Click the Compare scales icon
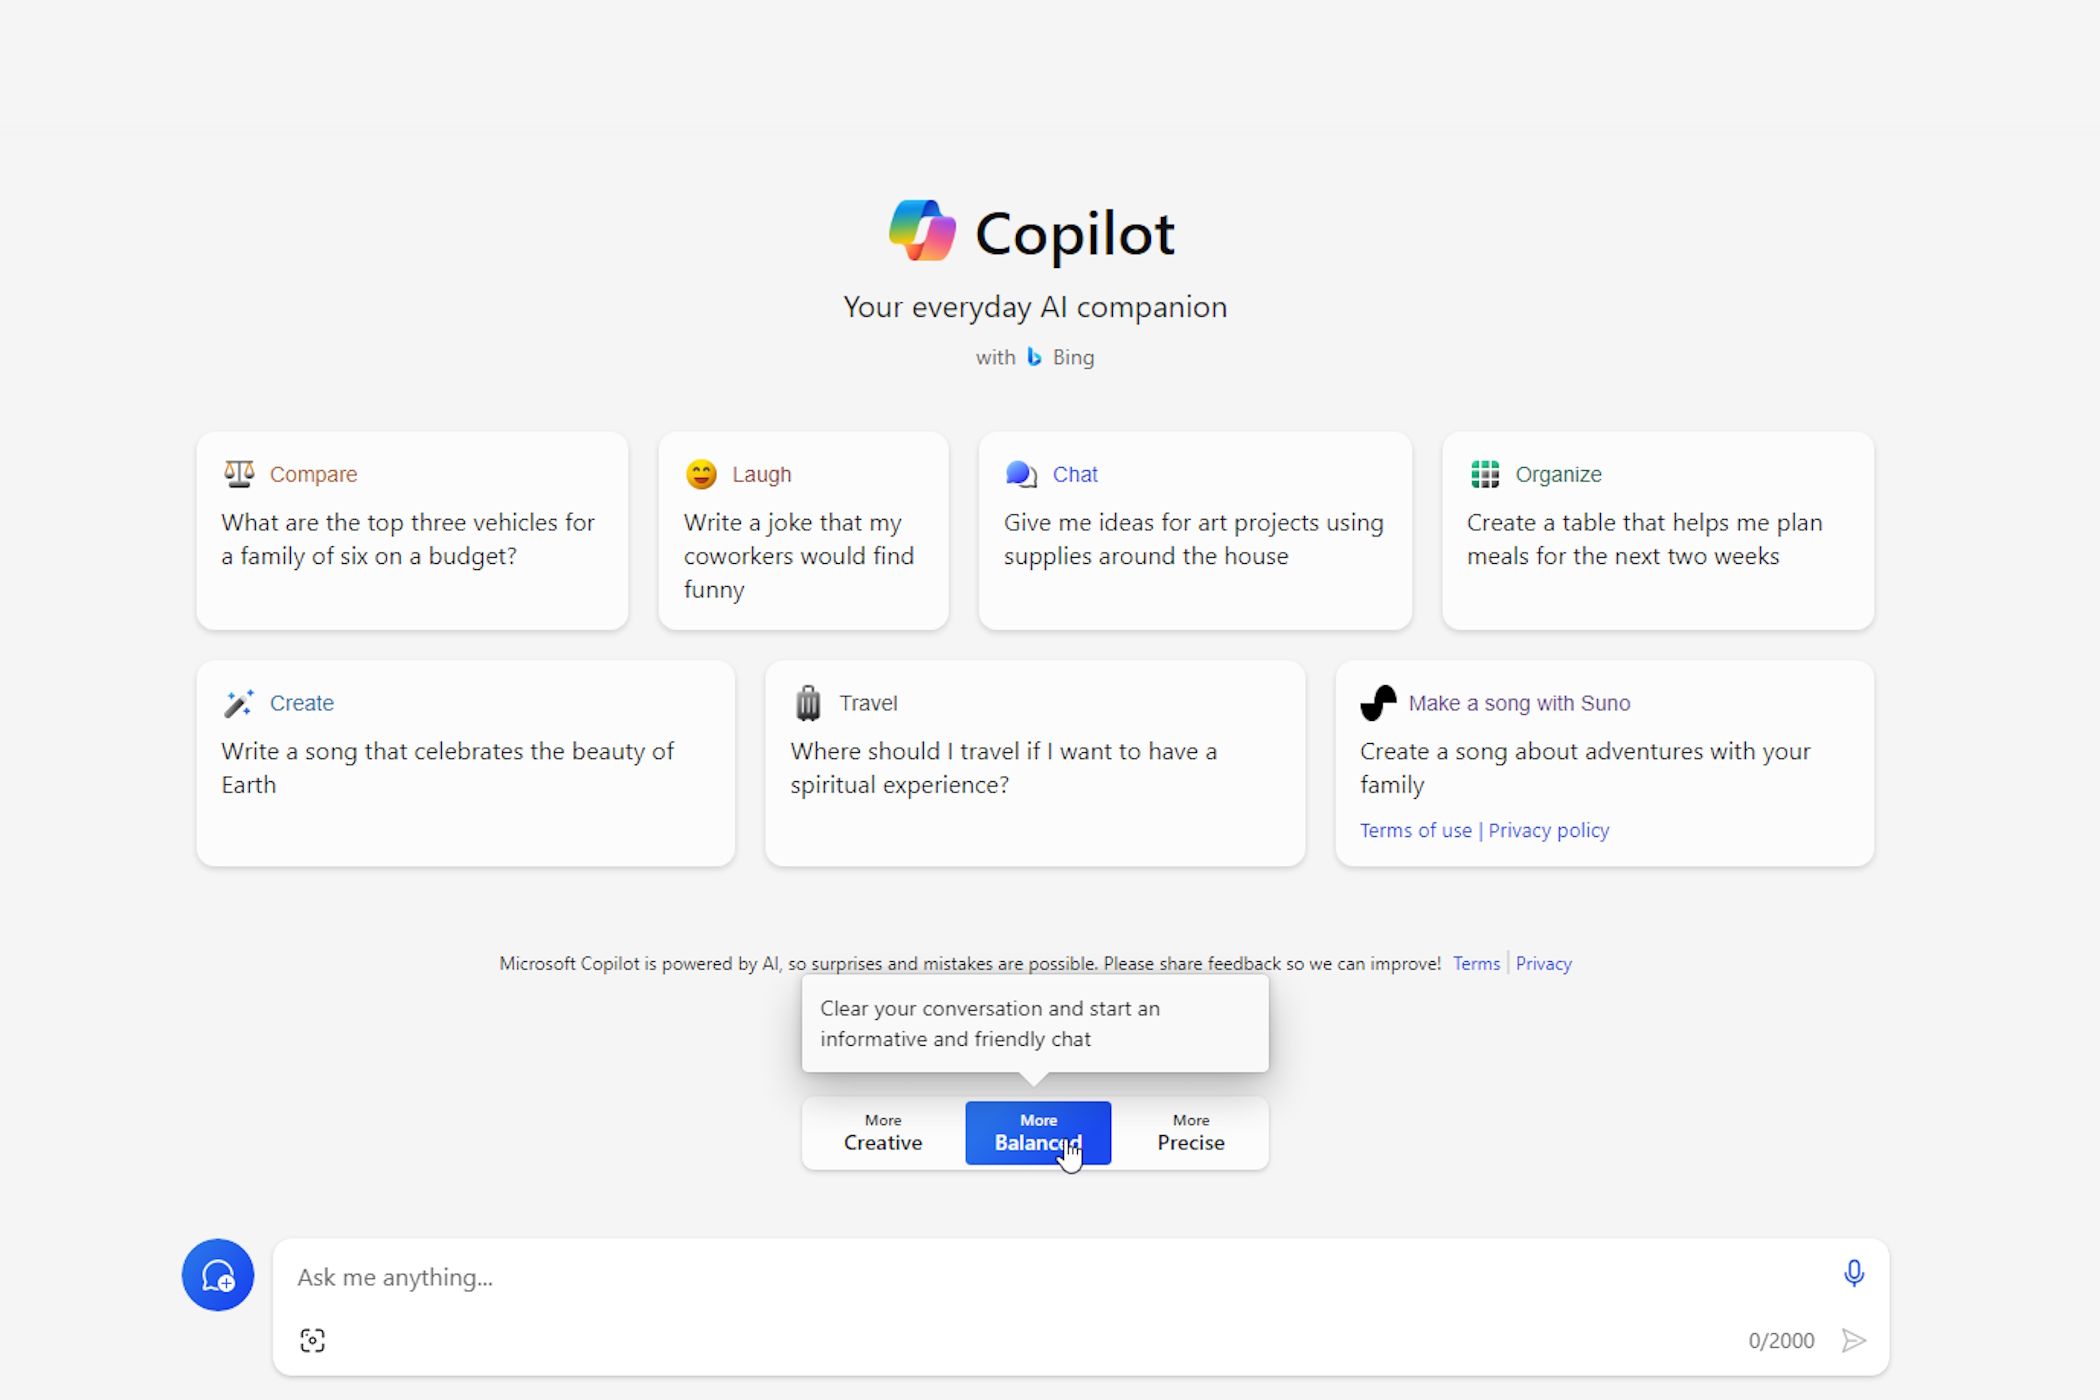 tap(239, 474)
